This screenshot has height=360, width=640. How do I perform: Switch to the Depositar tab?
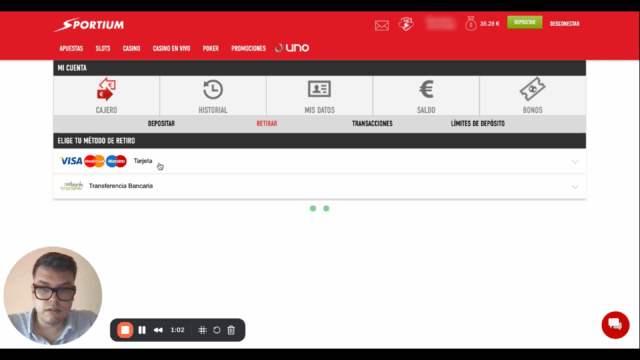click(x=161, y=123)
